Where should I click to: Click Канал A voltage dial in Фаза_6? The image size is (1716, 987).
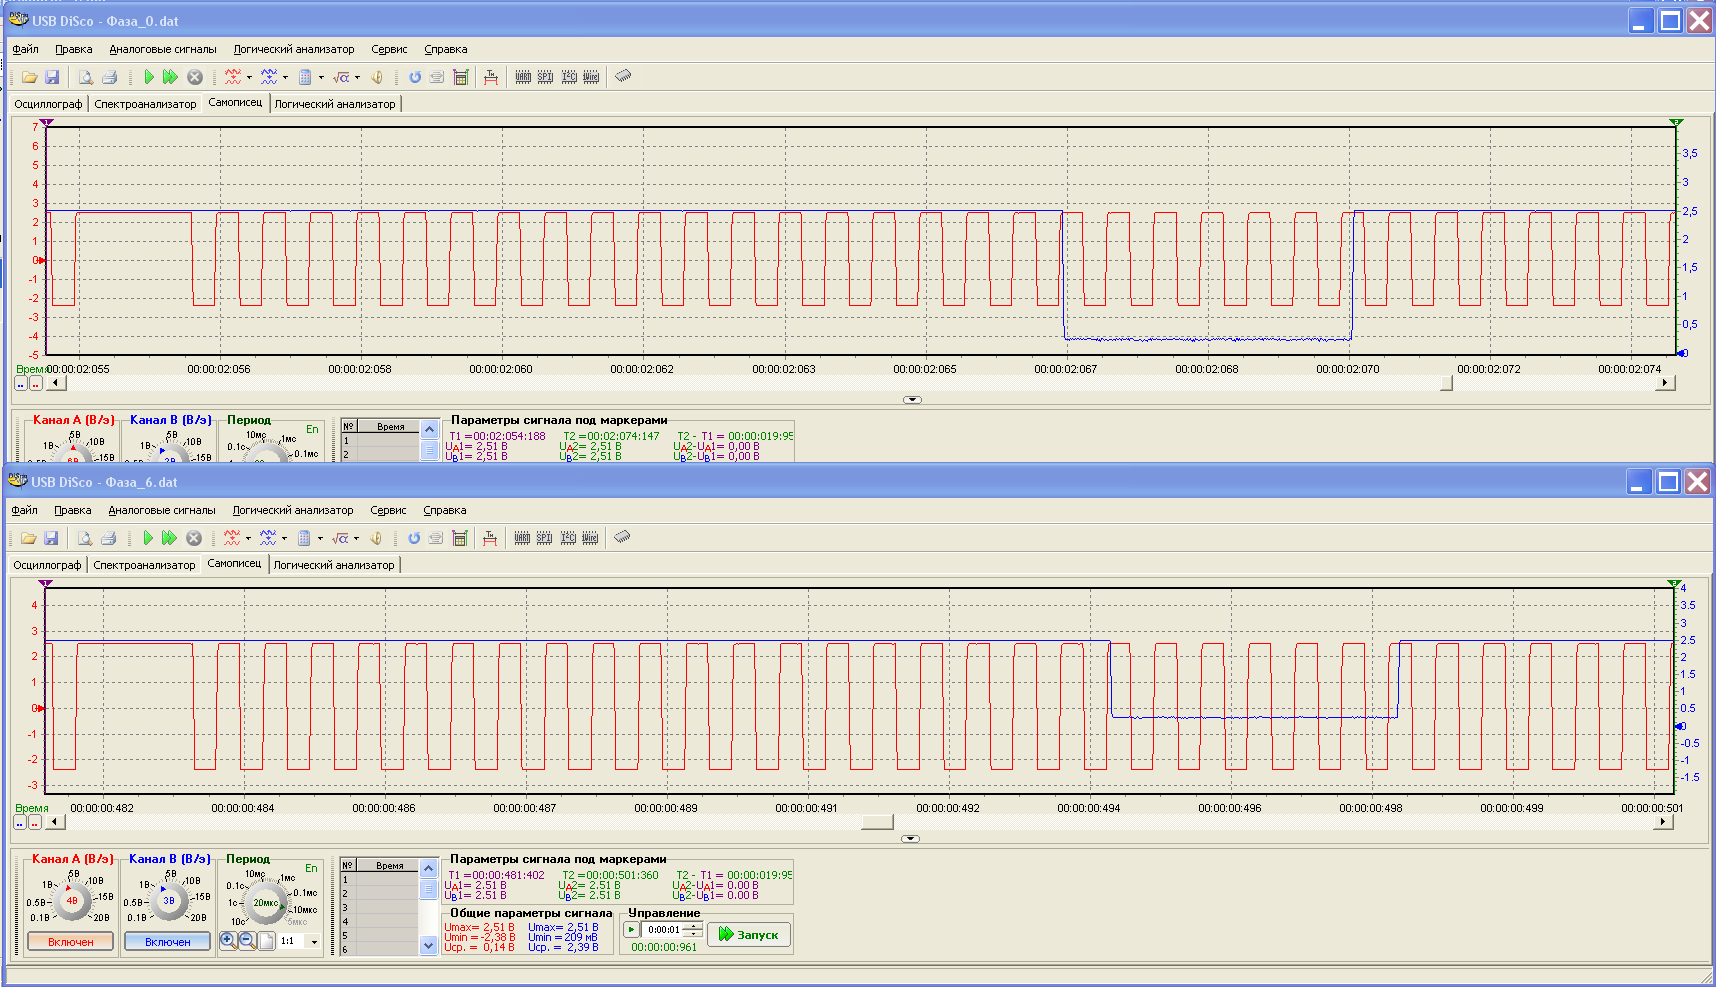pos(72,901)
